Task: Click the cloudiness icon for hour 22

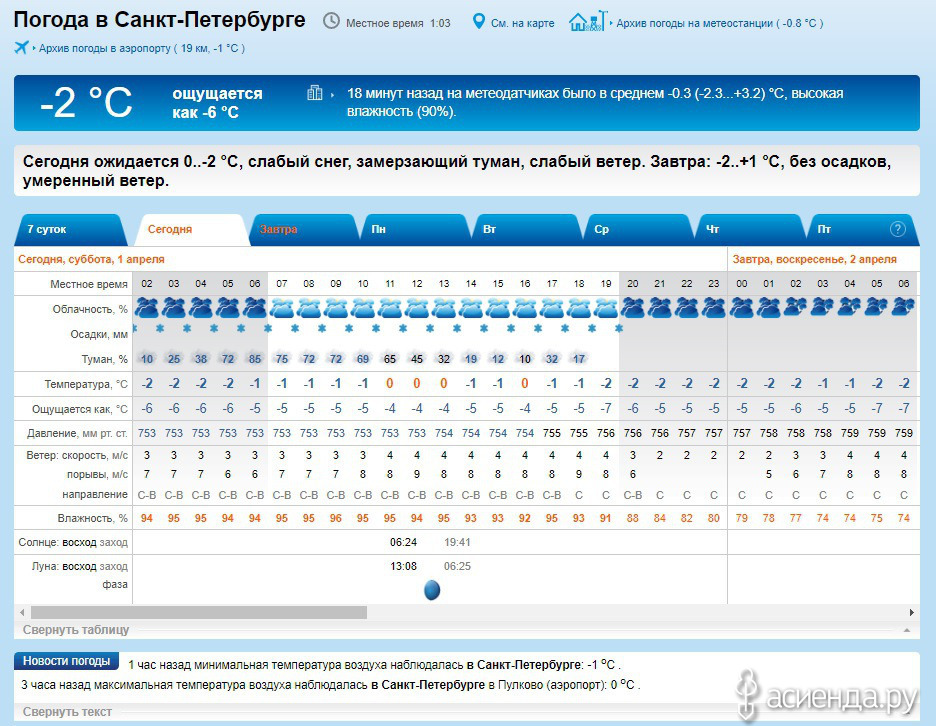Action: (686, 307)
